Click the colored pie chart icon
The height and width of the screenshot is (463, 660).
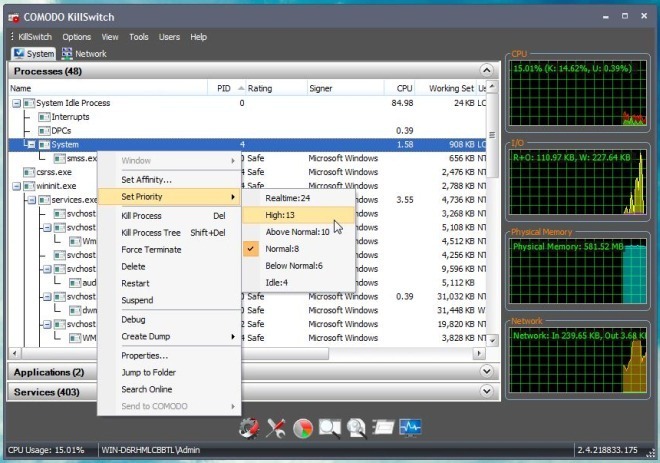303,428
